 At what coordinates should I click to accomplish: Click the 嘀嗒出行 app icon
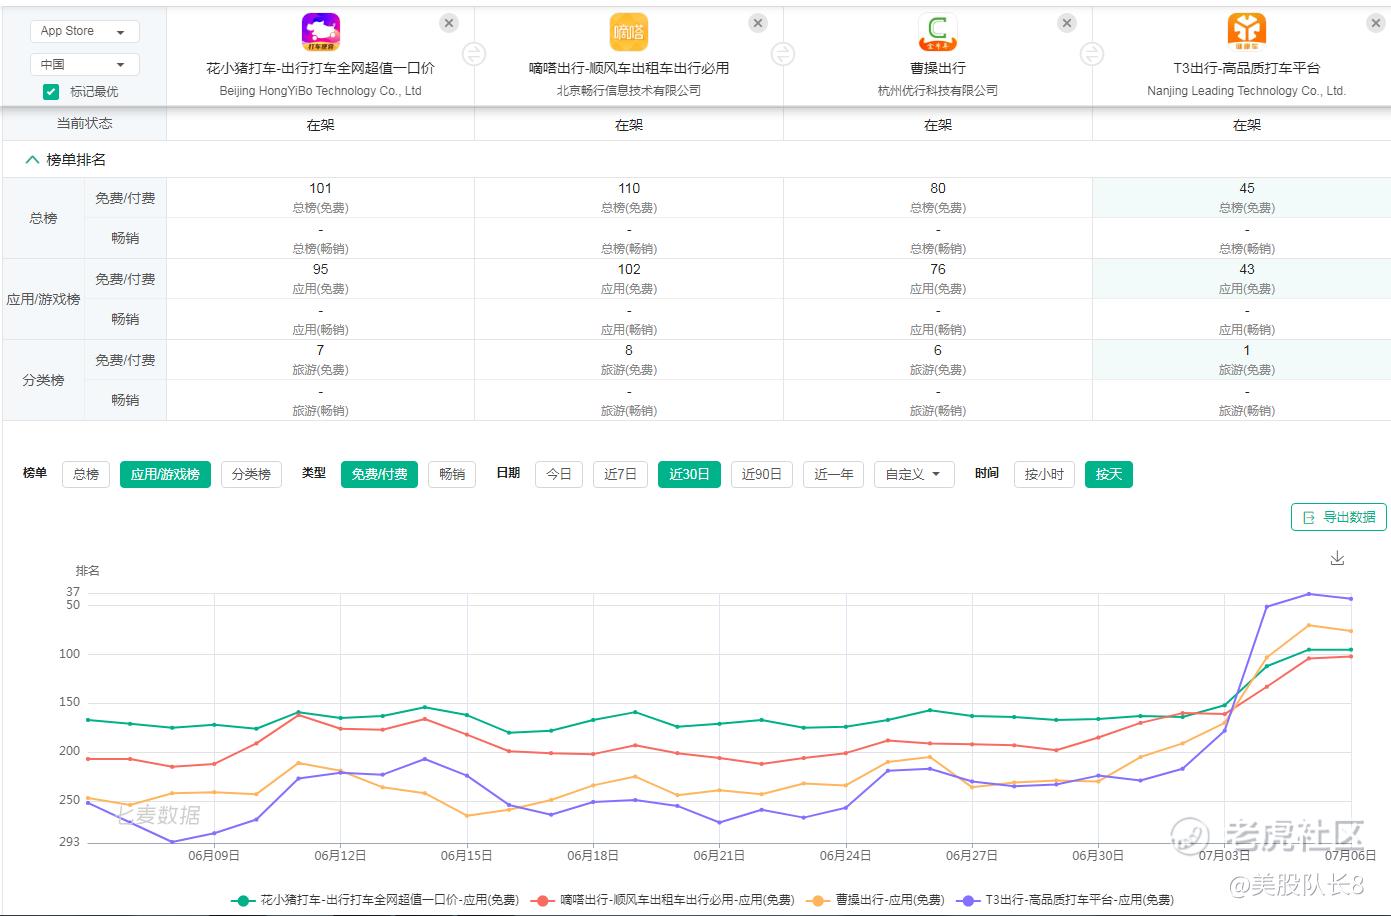(629, 32)
